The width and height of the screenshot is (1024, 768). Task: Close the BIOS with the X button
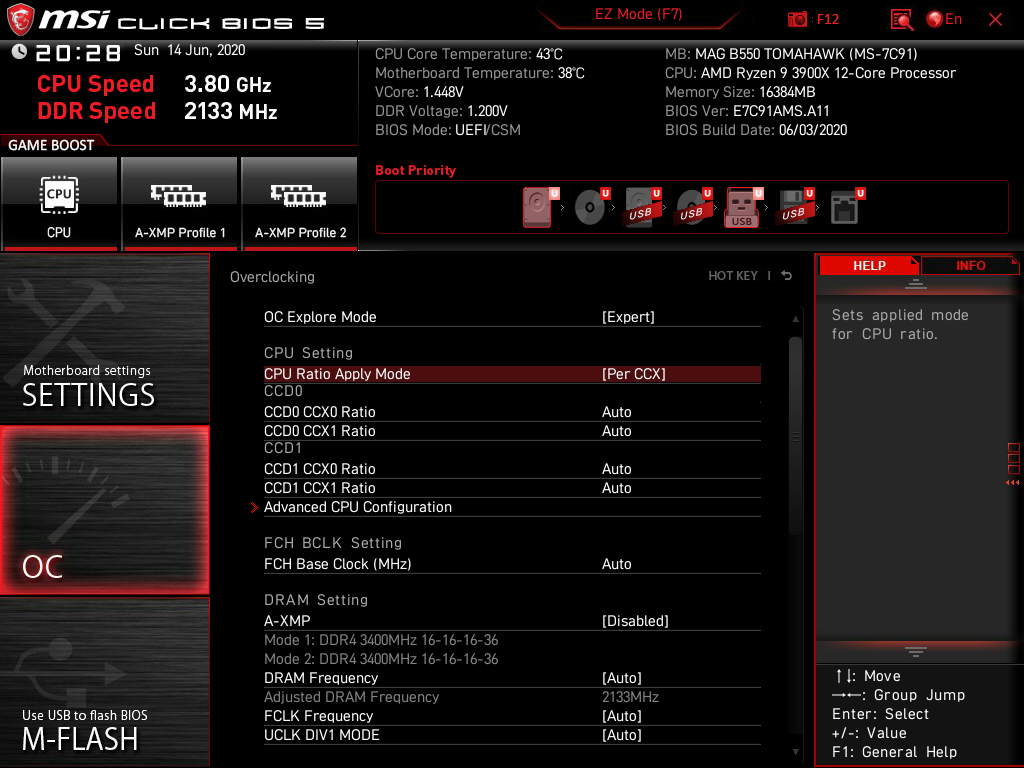pos(995,20)
